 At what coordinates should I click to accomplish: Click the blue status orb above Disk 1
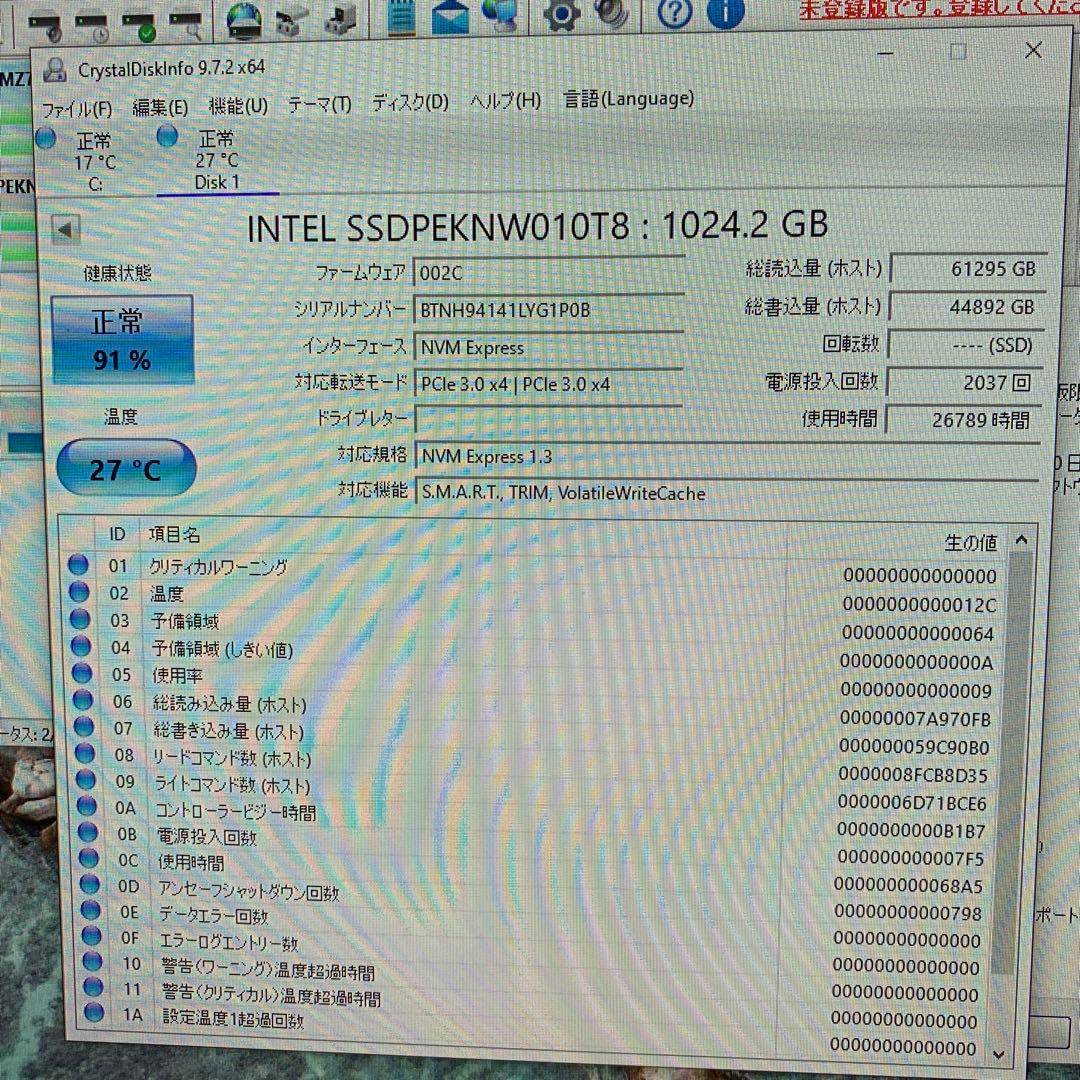pyautogui.click(x=167, y=136)
